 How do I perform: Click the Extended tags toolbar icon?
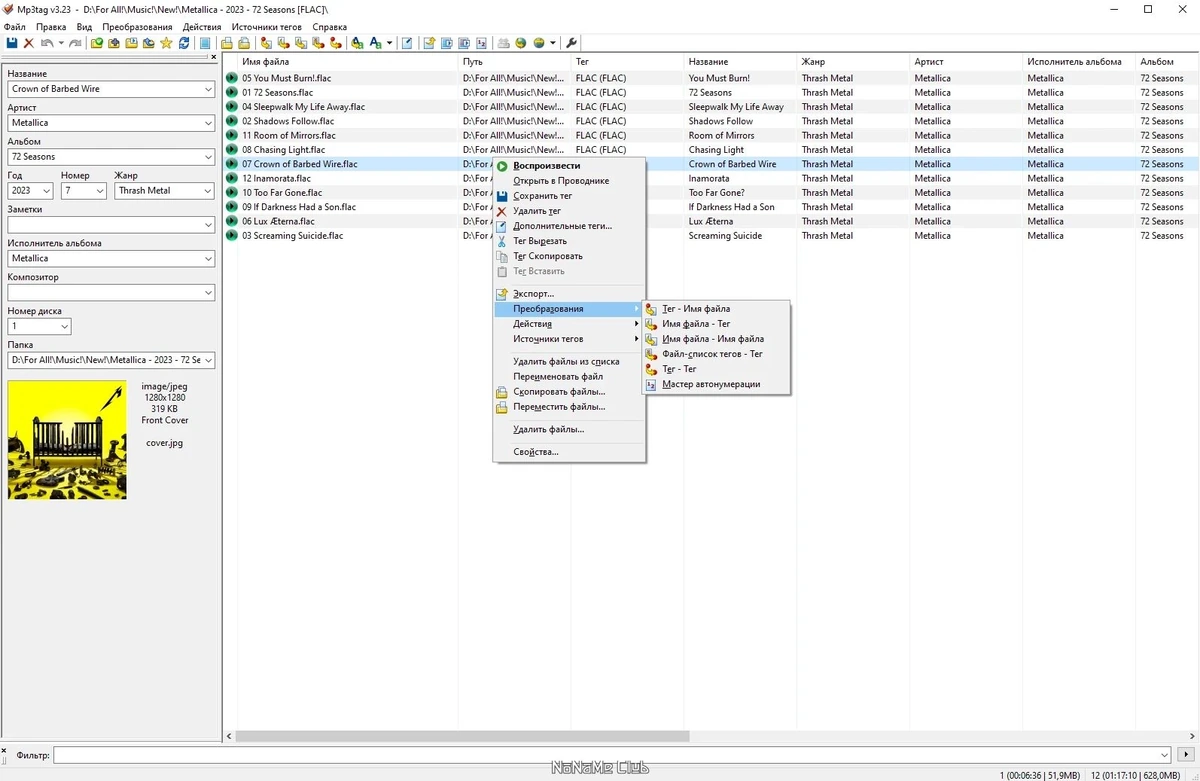tap(407, 43)
